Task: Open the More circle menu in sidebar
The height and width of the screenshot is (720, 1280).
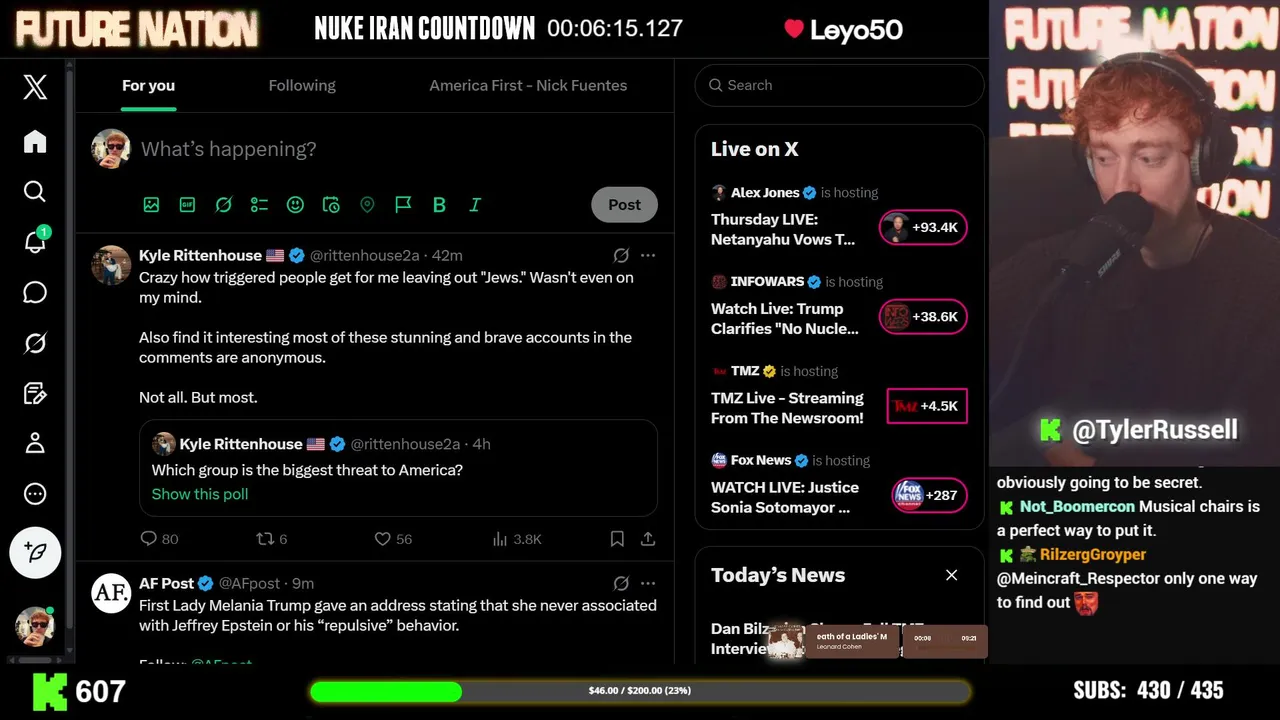Action: (x=35, y=494)
